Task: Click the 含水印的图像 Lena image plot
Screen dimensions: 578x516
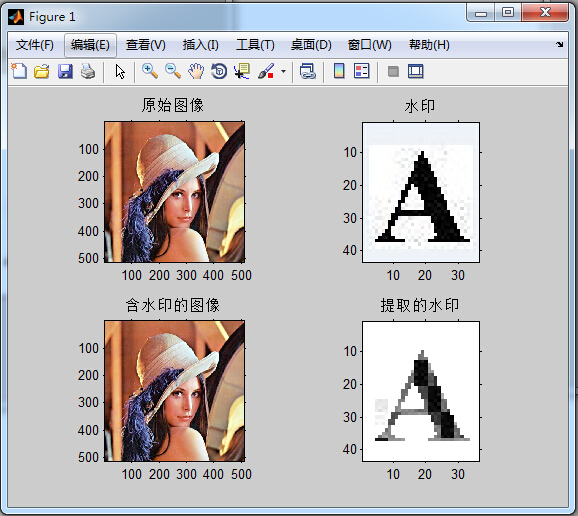Action: click(174, 391)
